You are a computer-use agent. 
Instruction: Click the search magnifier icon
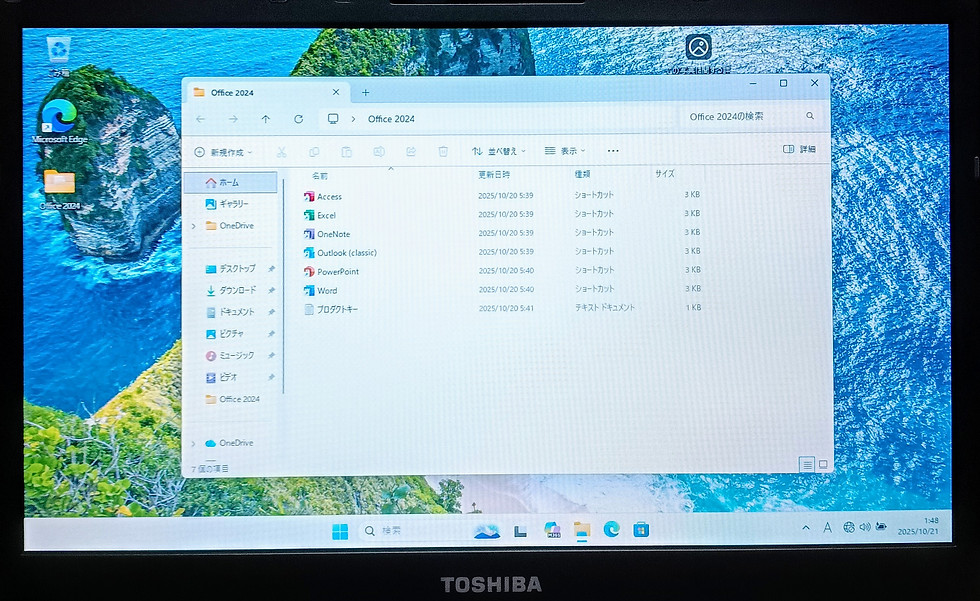[x=810, y=116]
